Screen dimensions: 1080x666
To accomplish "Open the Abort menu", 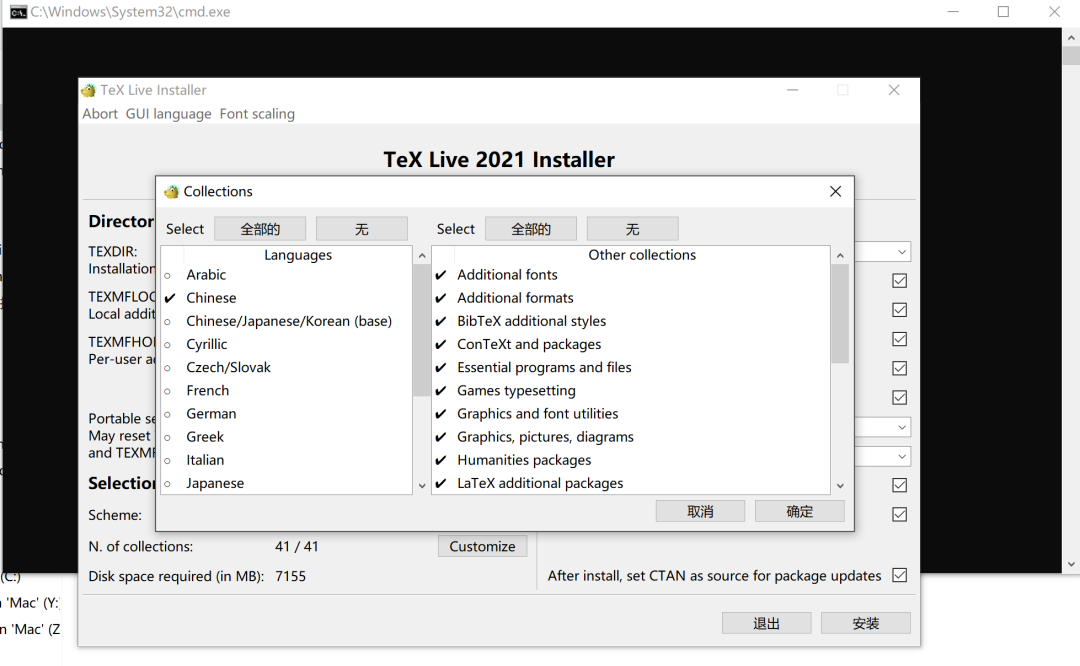I will click(x=100, y=114).
